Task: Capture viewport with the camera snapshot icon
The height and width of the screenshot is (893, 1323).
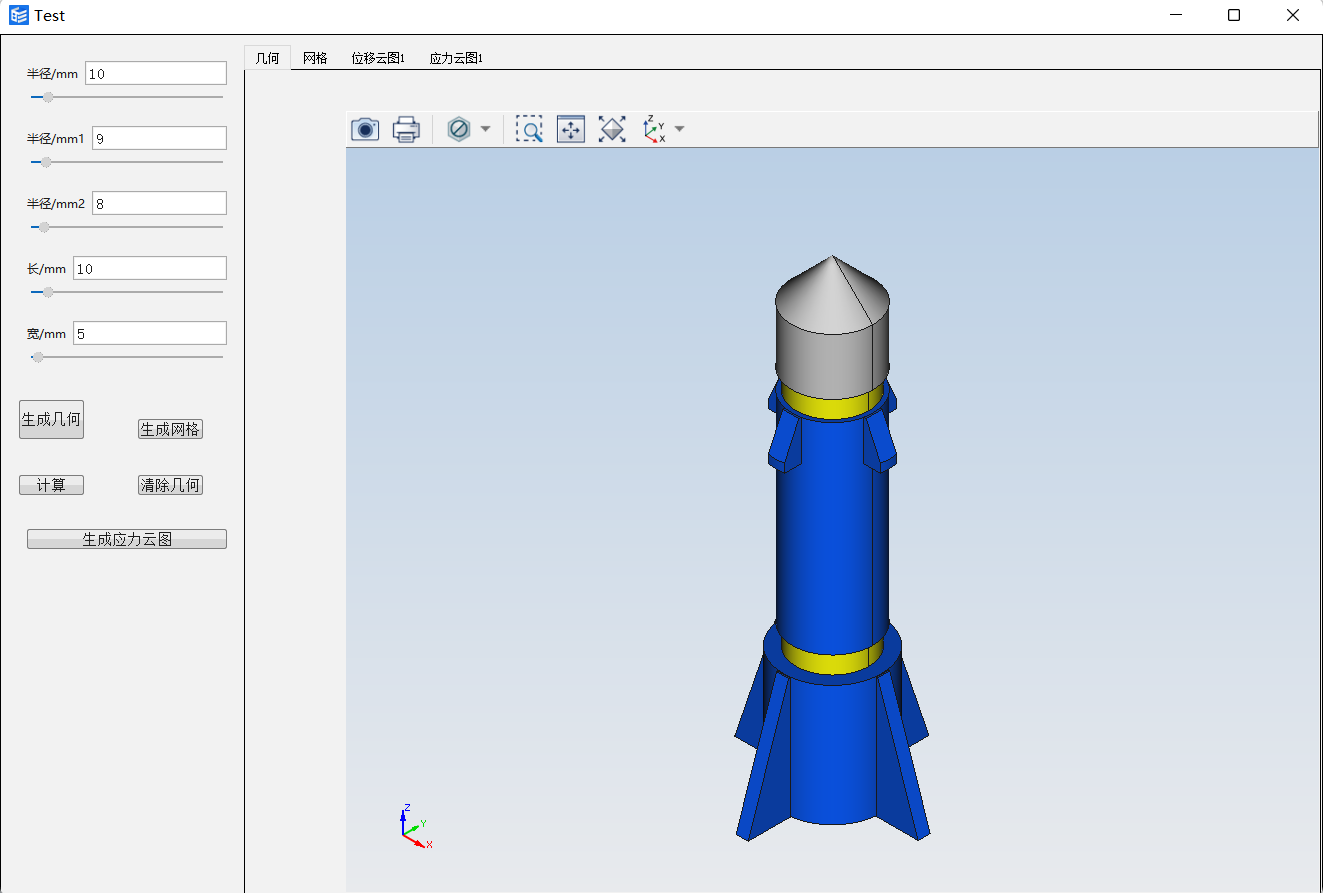Action: click(365, 129)
